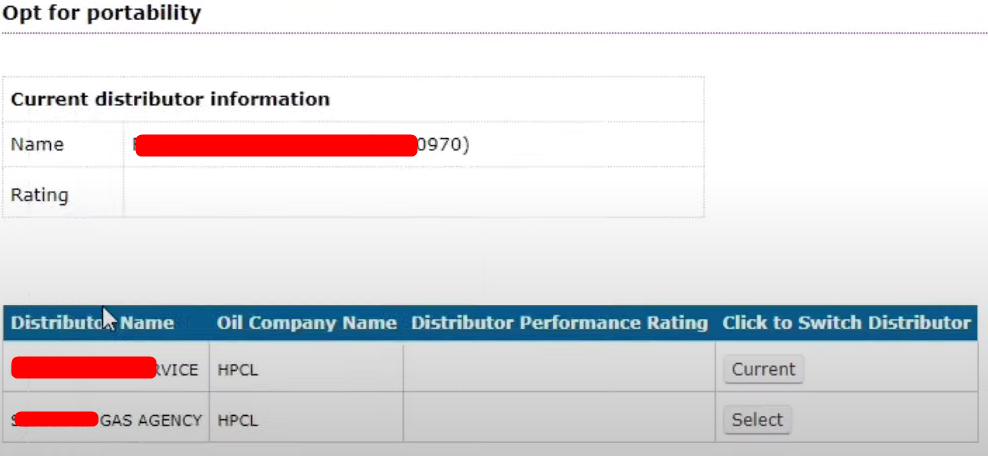The height and width of the screenshot is (456, 988).
Task: Click the GAS AGENCY distributor name text
Action: (151, 420)
